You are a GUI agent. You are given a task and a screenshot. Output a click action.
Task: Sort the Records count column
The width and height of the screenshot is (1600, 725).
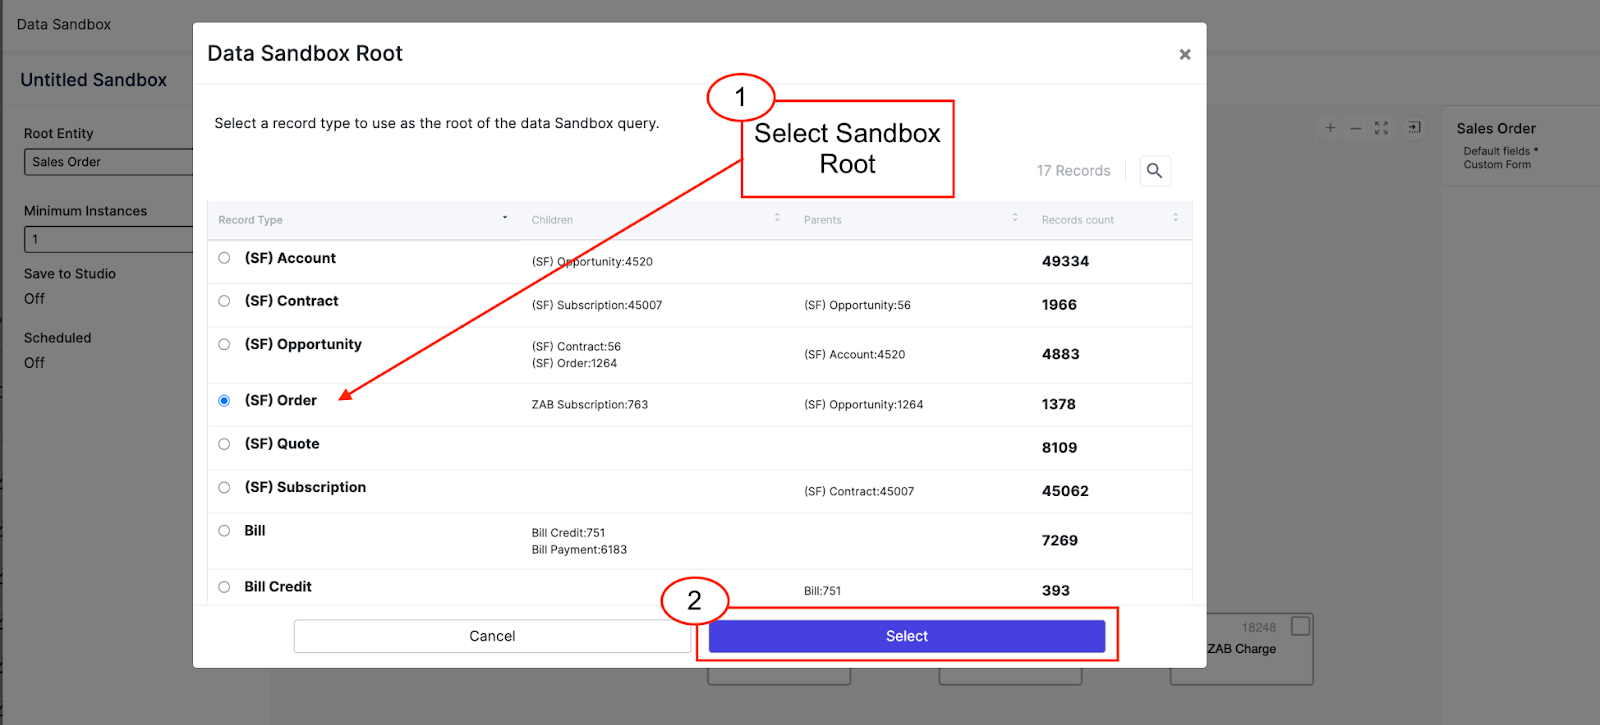tap(1176, 217)
